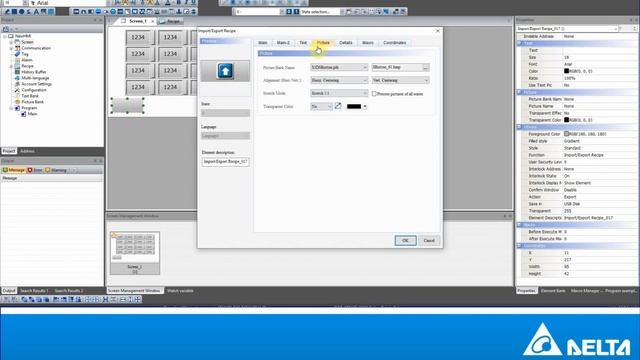Open the Main-2 tab in the dialog
This screenshot has height=360, width=640.
[x=283, y=42]
